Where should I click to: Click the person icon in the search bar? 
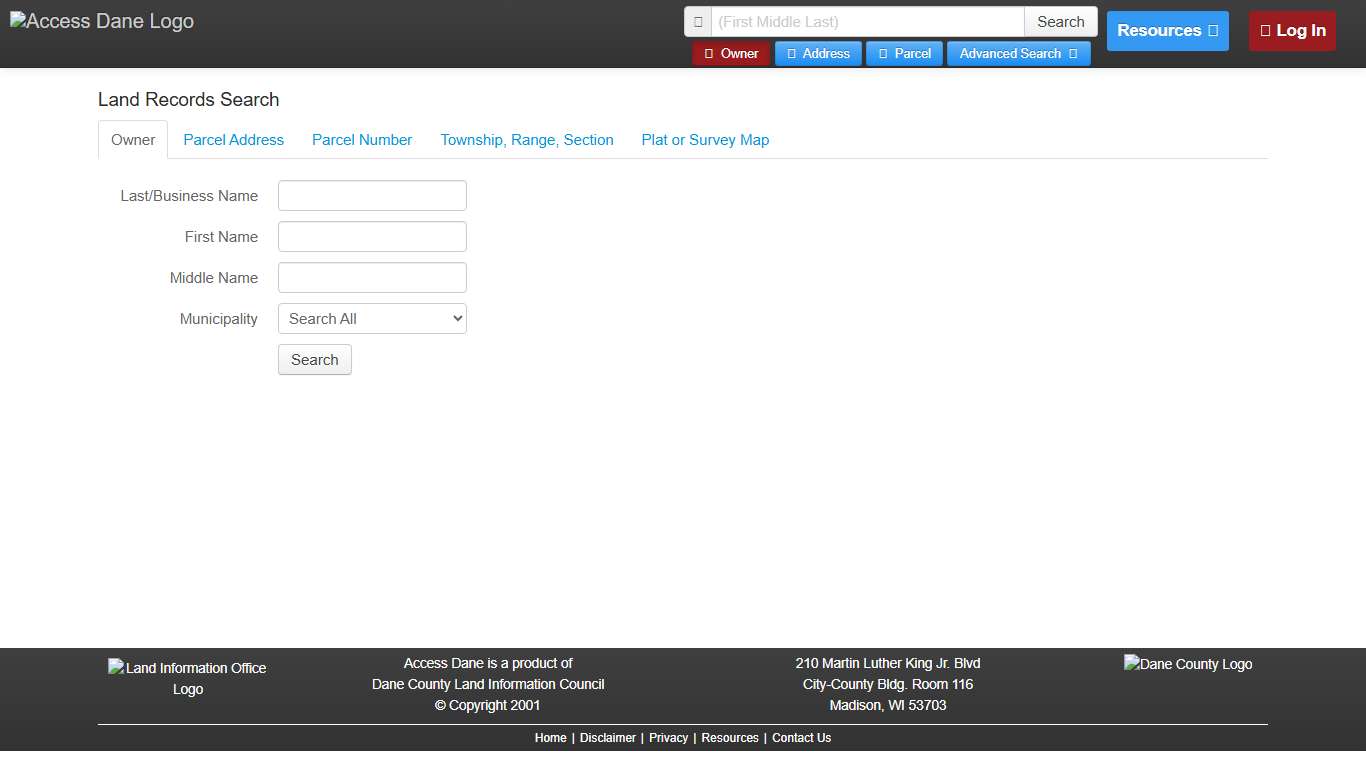698,21
